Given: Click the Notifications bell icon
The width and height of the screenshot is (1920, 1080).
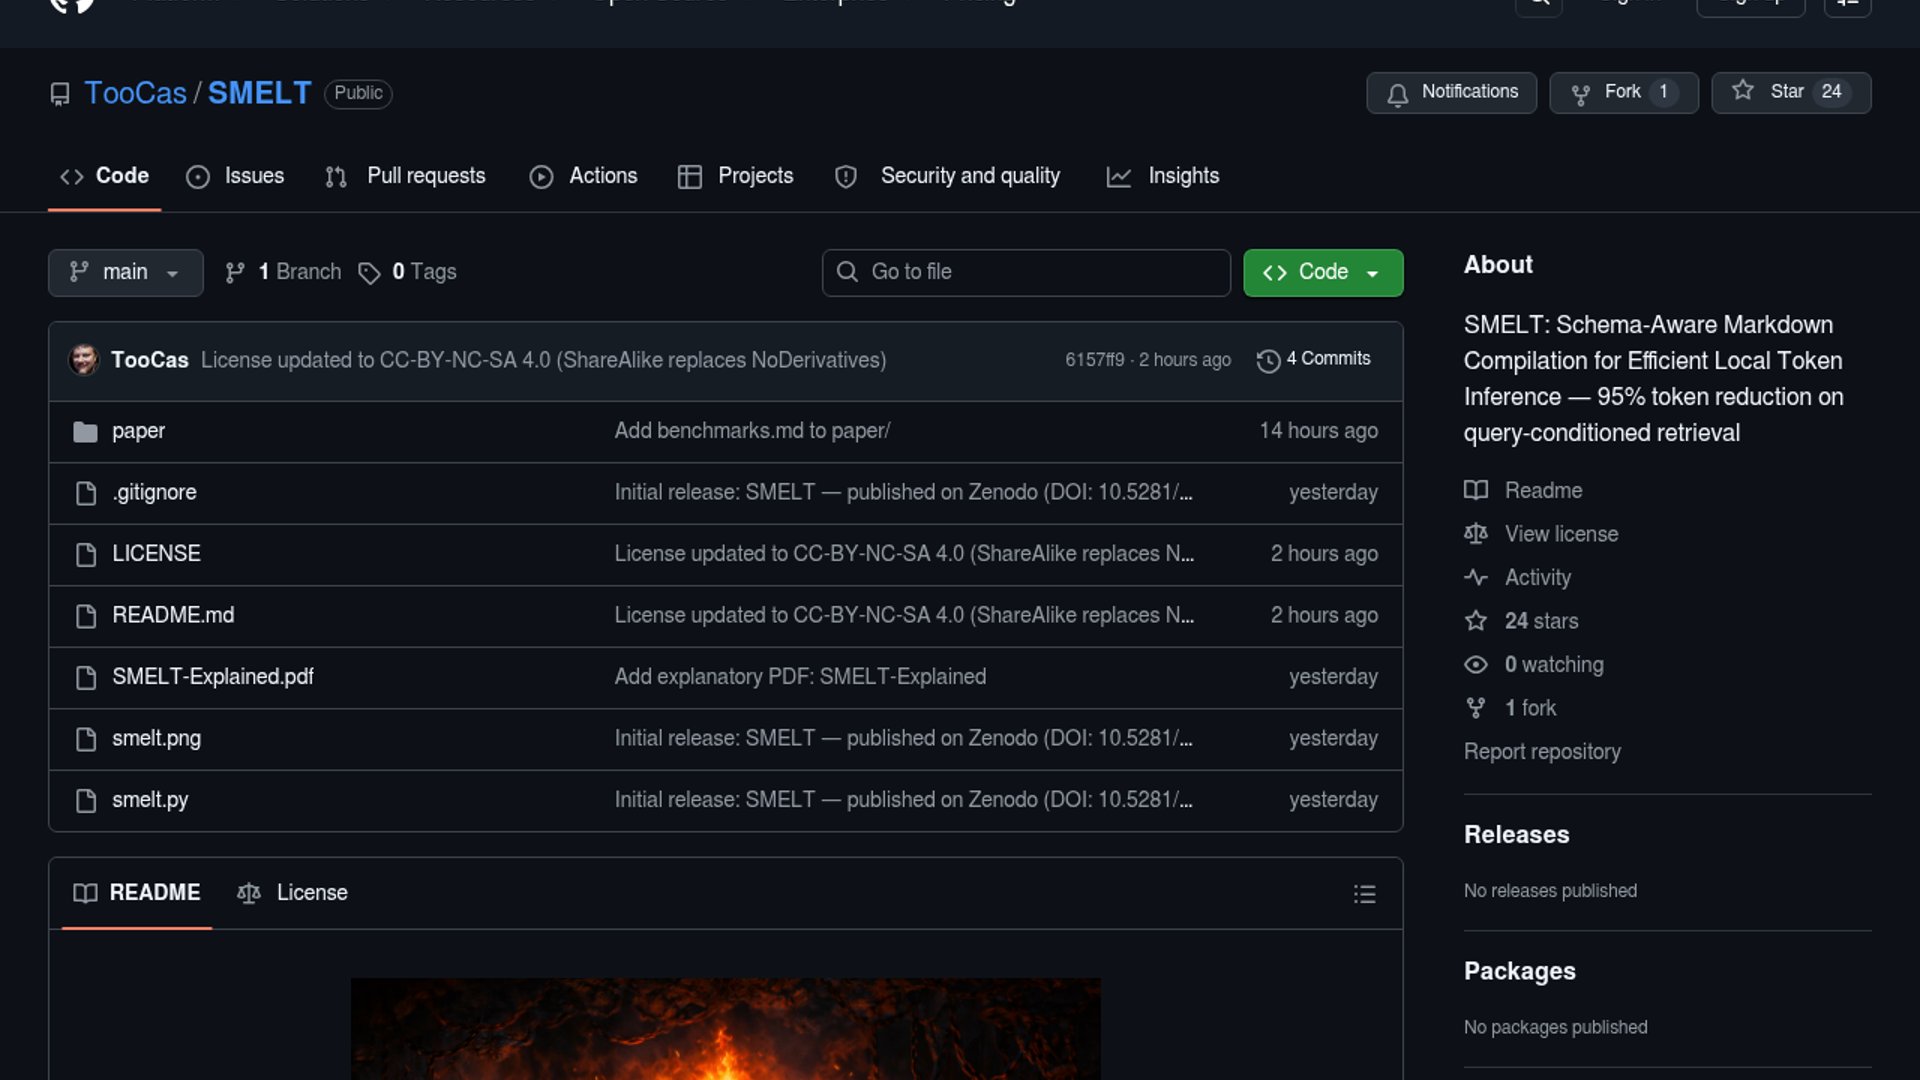Looking at the screenshot, I should [1397, 94].
